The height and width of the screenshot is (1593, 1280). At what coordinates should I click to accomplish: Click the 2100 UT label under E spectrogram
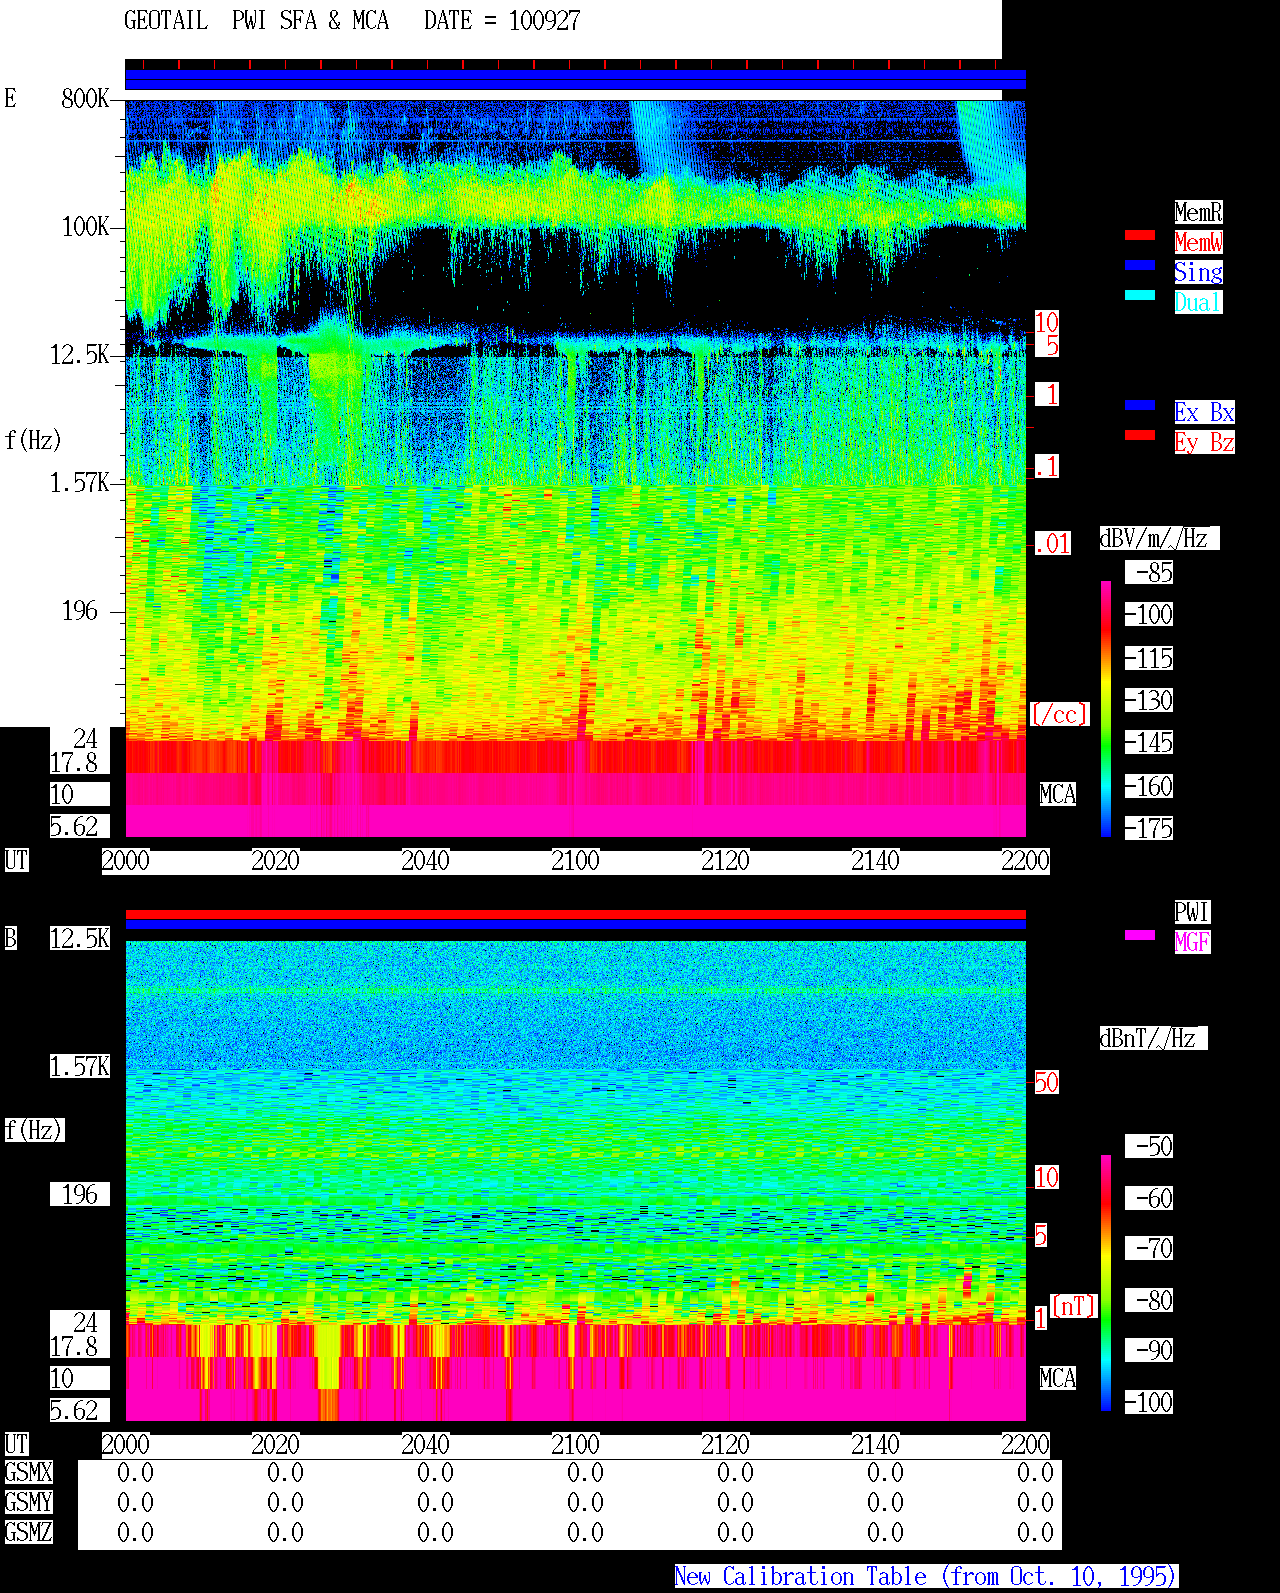(x=575, y=861)
